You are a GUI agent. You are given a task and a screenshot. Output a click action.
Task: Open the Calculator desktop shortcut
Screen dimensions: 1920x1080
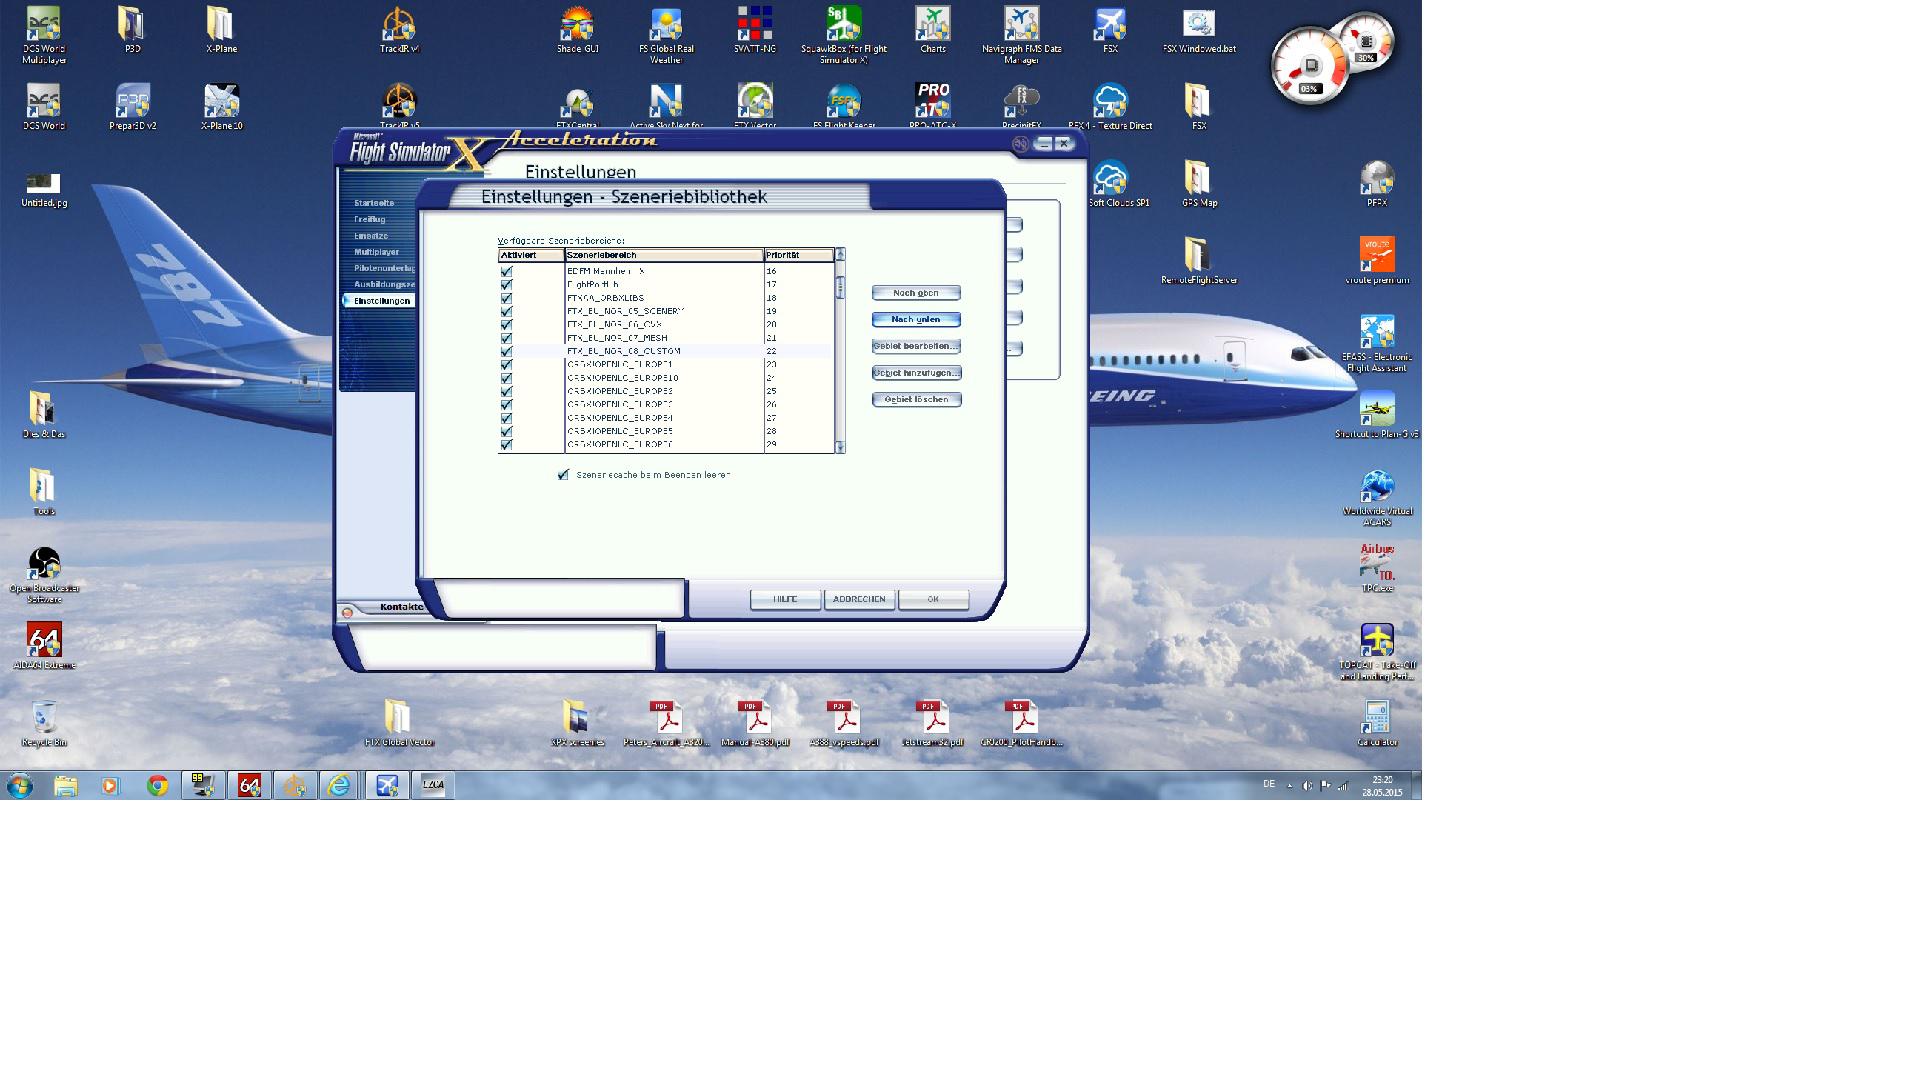(1377, 722)
